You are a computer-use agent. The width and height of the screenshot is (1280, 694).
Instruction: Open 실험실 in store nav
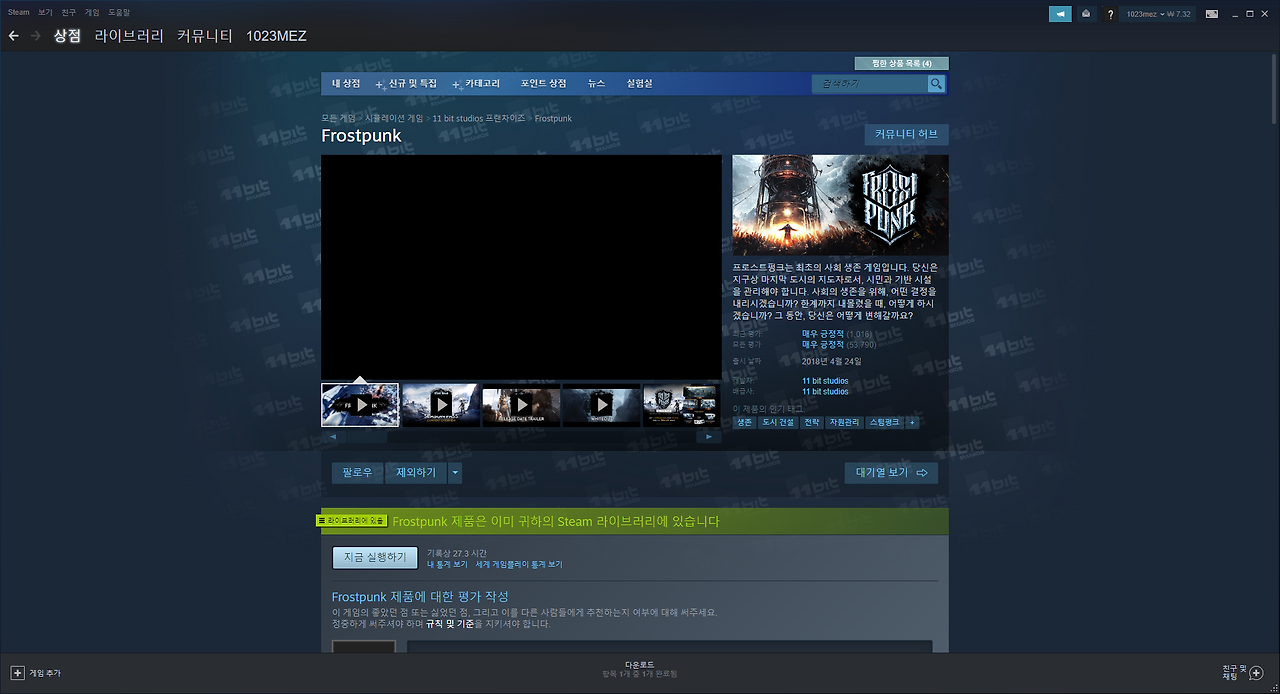(639, 84)
